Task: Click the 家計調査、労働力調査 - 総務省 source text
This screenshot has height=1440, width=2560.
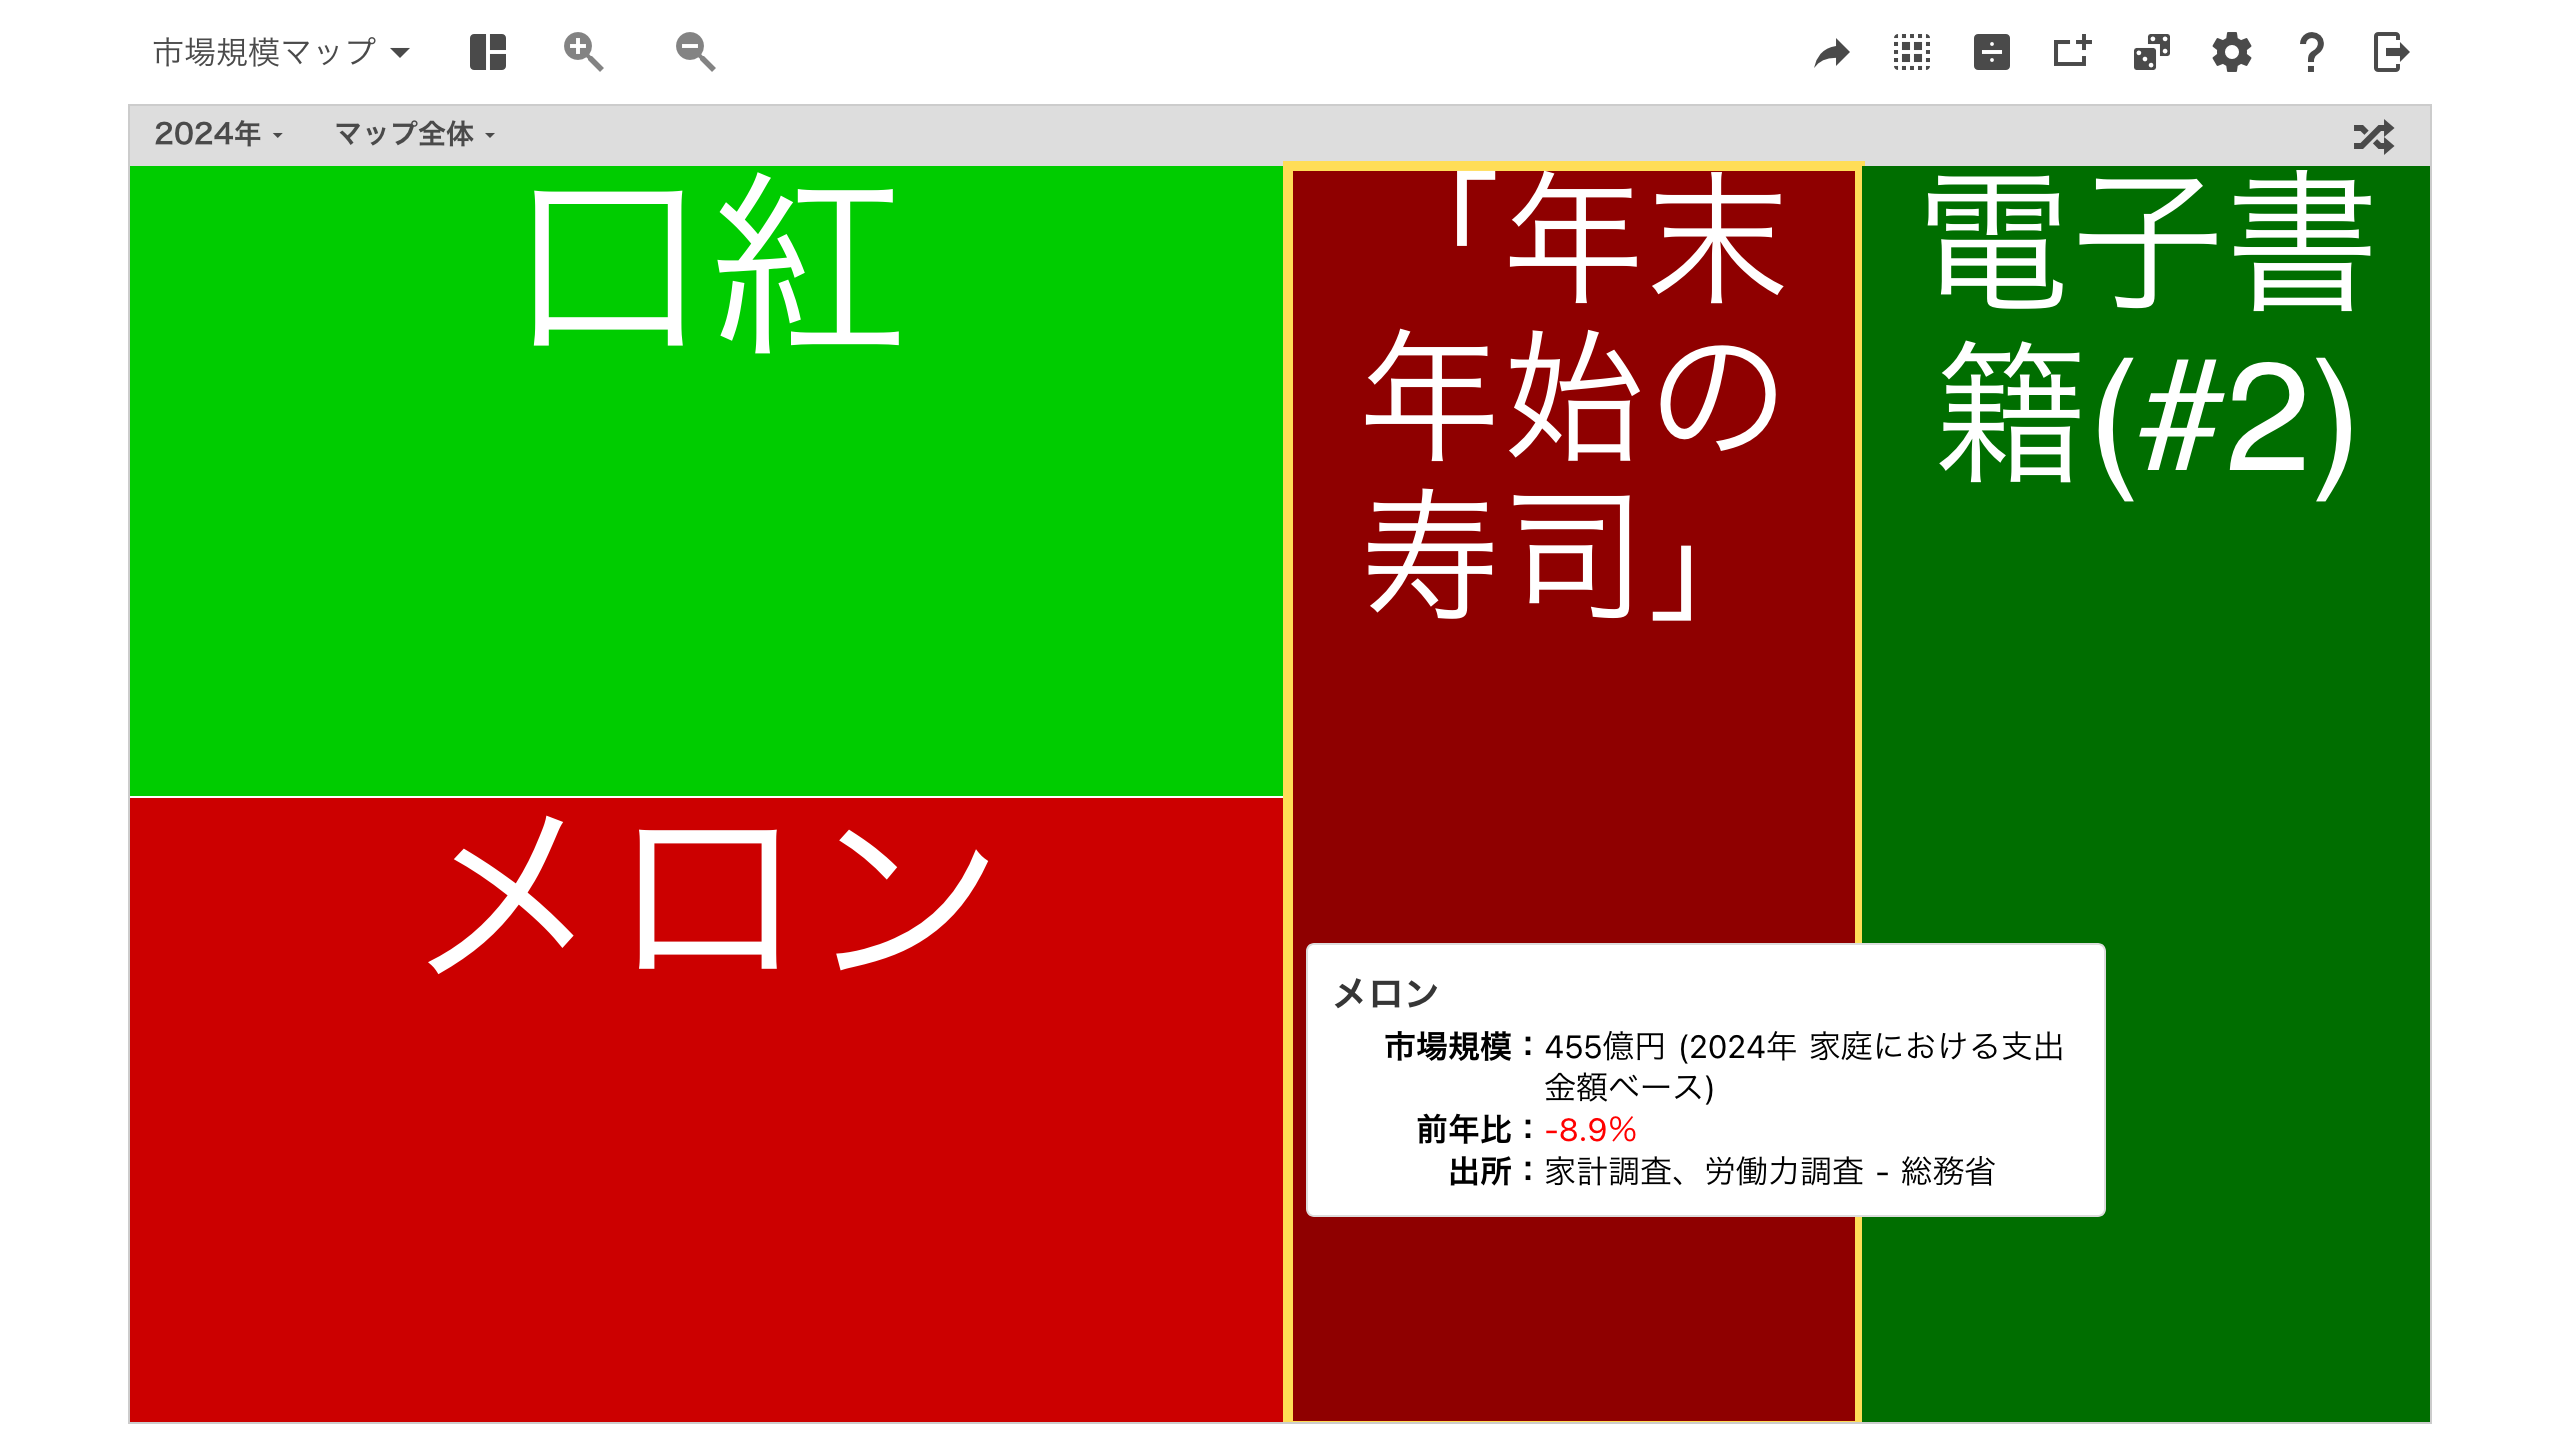Action: 1769,1171
